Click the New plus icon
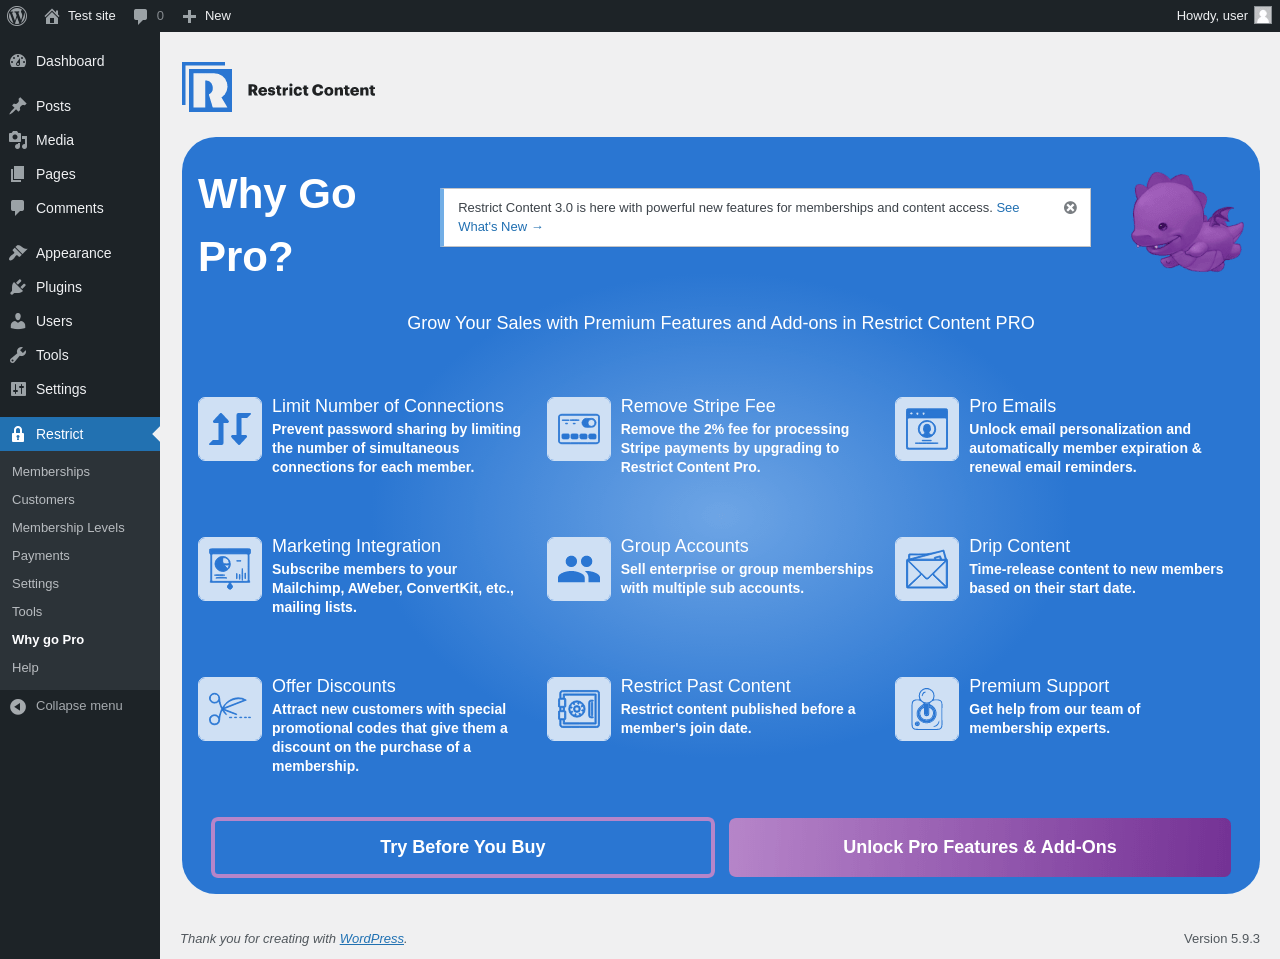The width and height of the screenshot is (1280, 959). pyautogui.click(x=189, y=16)
